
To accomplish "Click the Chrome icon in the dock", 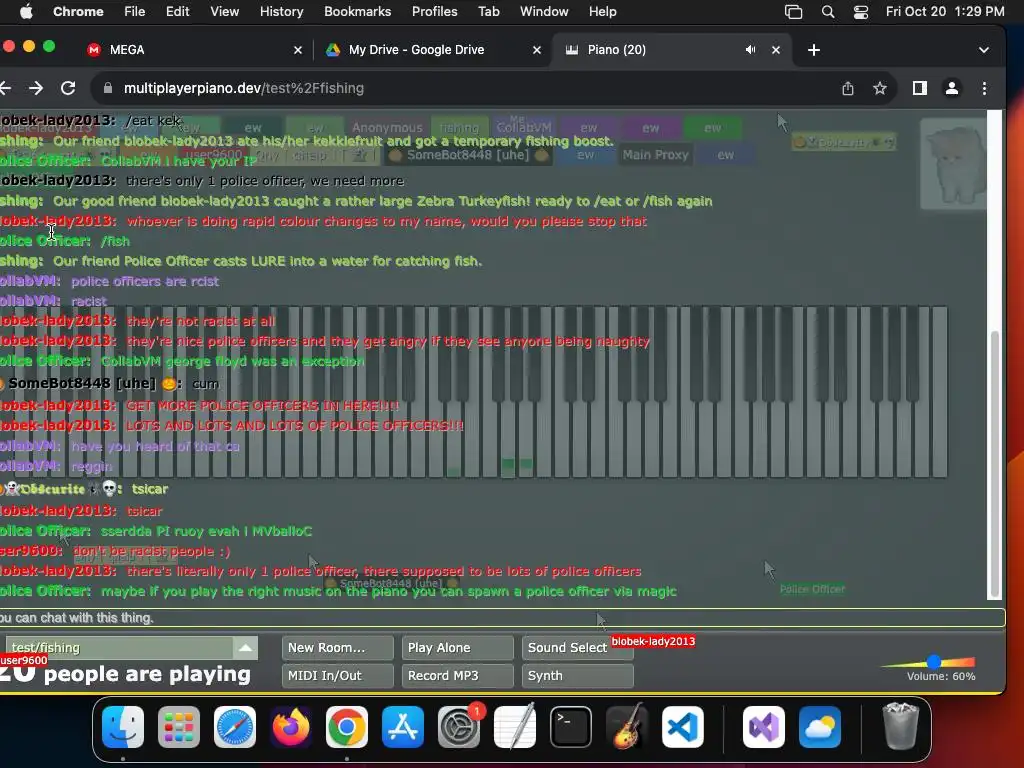I will [347, 727].
